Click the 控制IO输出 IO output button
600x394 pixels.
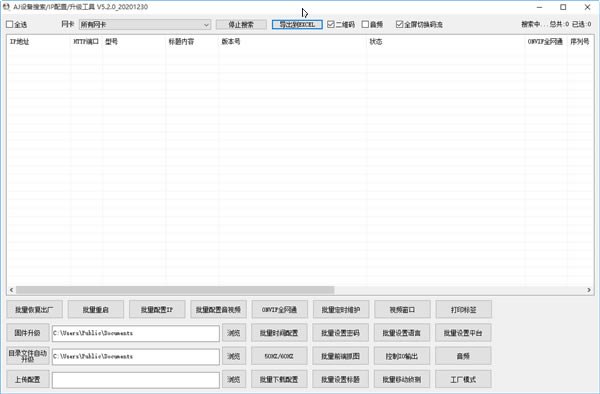coord(402,356)
